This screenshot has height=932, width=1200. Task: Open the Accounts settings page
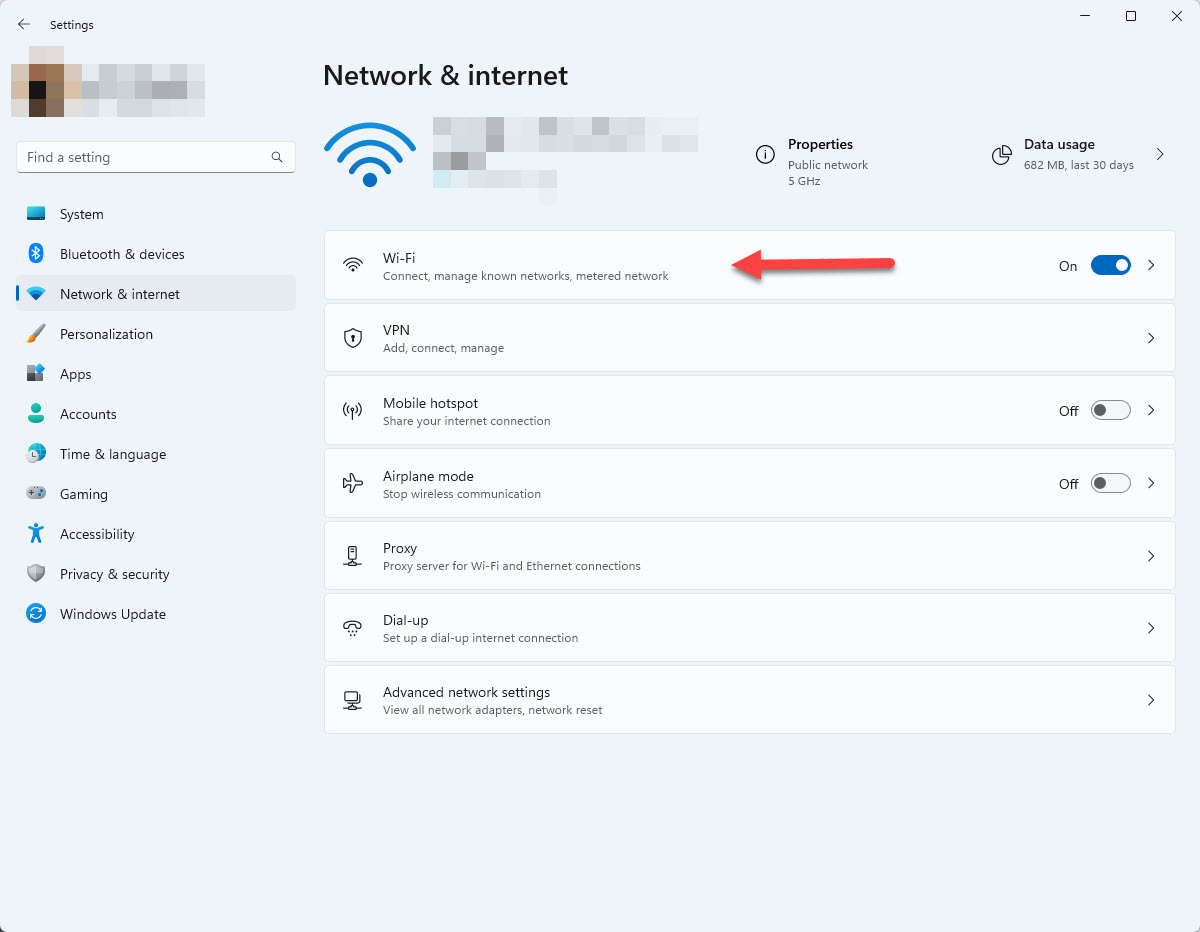click(88, 414)
